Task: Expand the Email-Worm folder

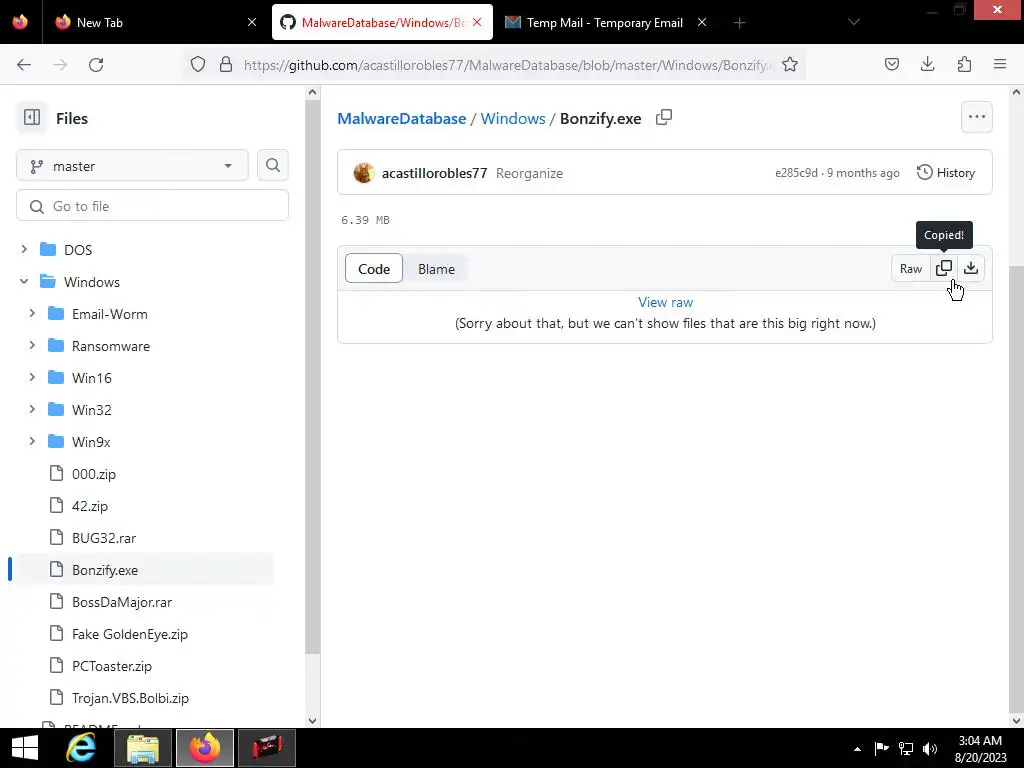Action: (32, 313)
